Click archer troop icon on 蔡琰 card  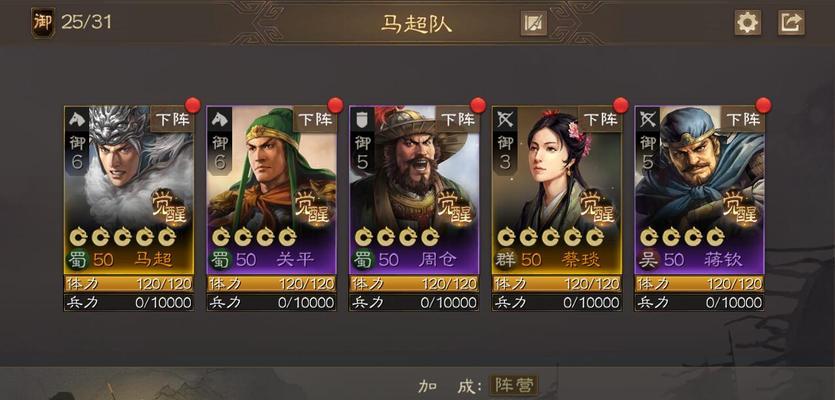coord(504,119)
